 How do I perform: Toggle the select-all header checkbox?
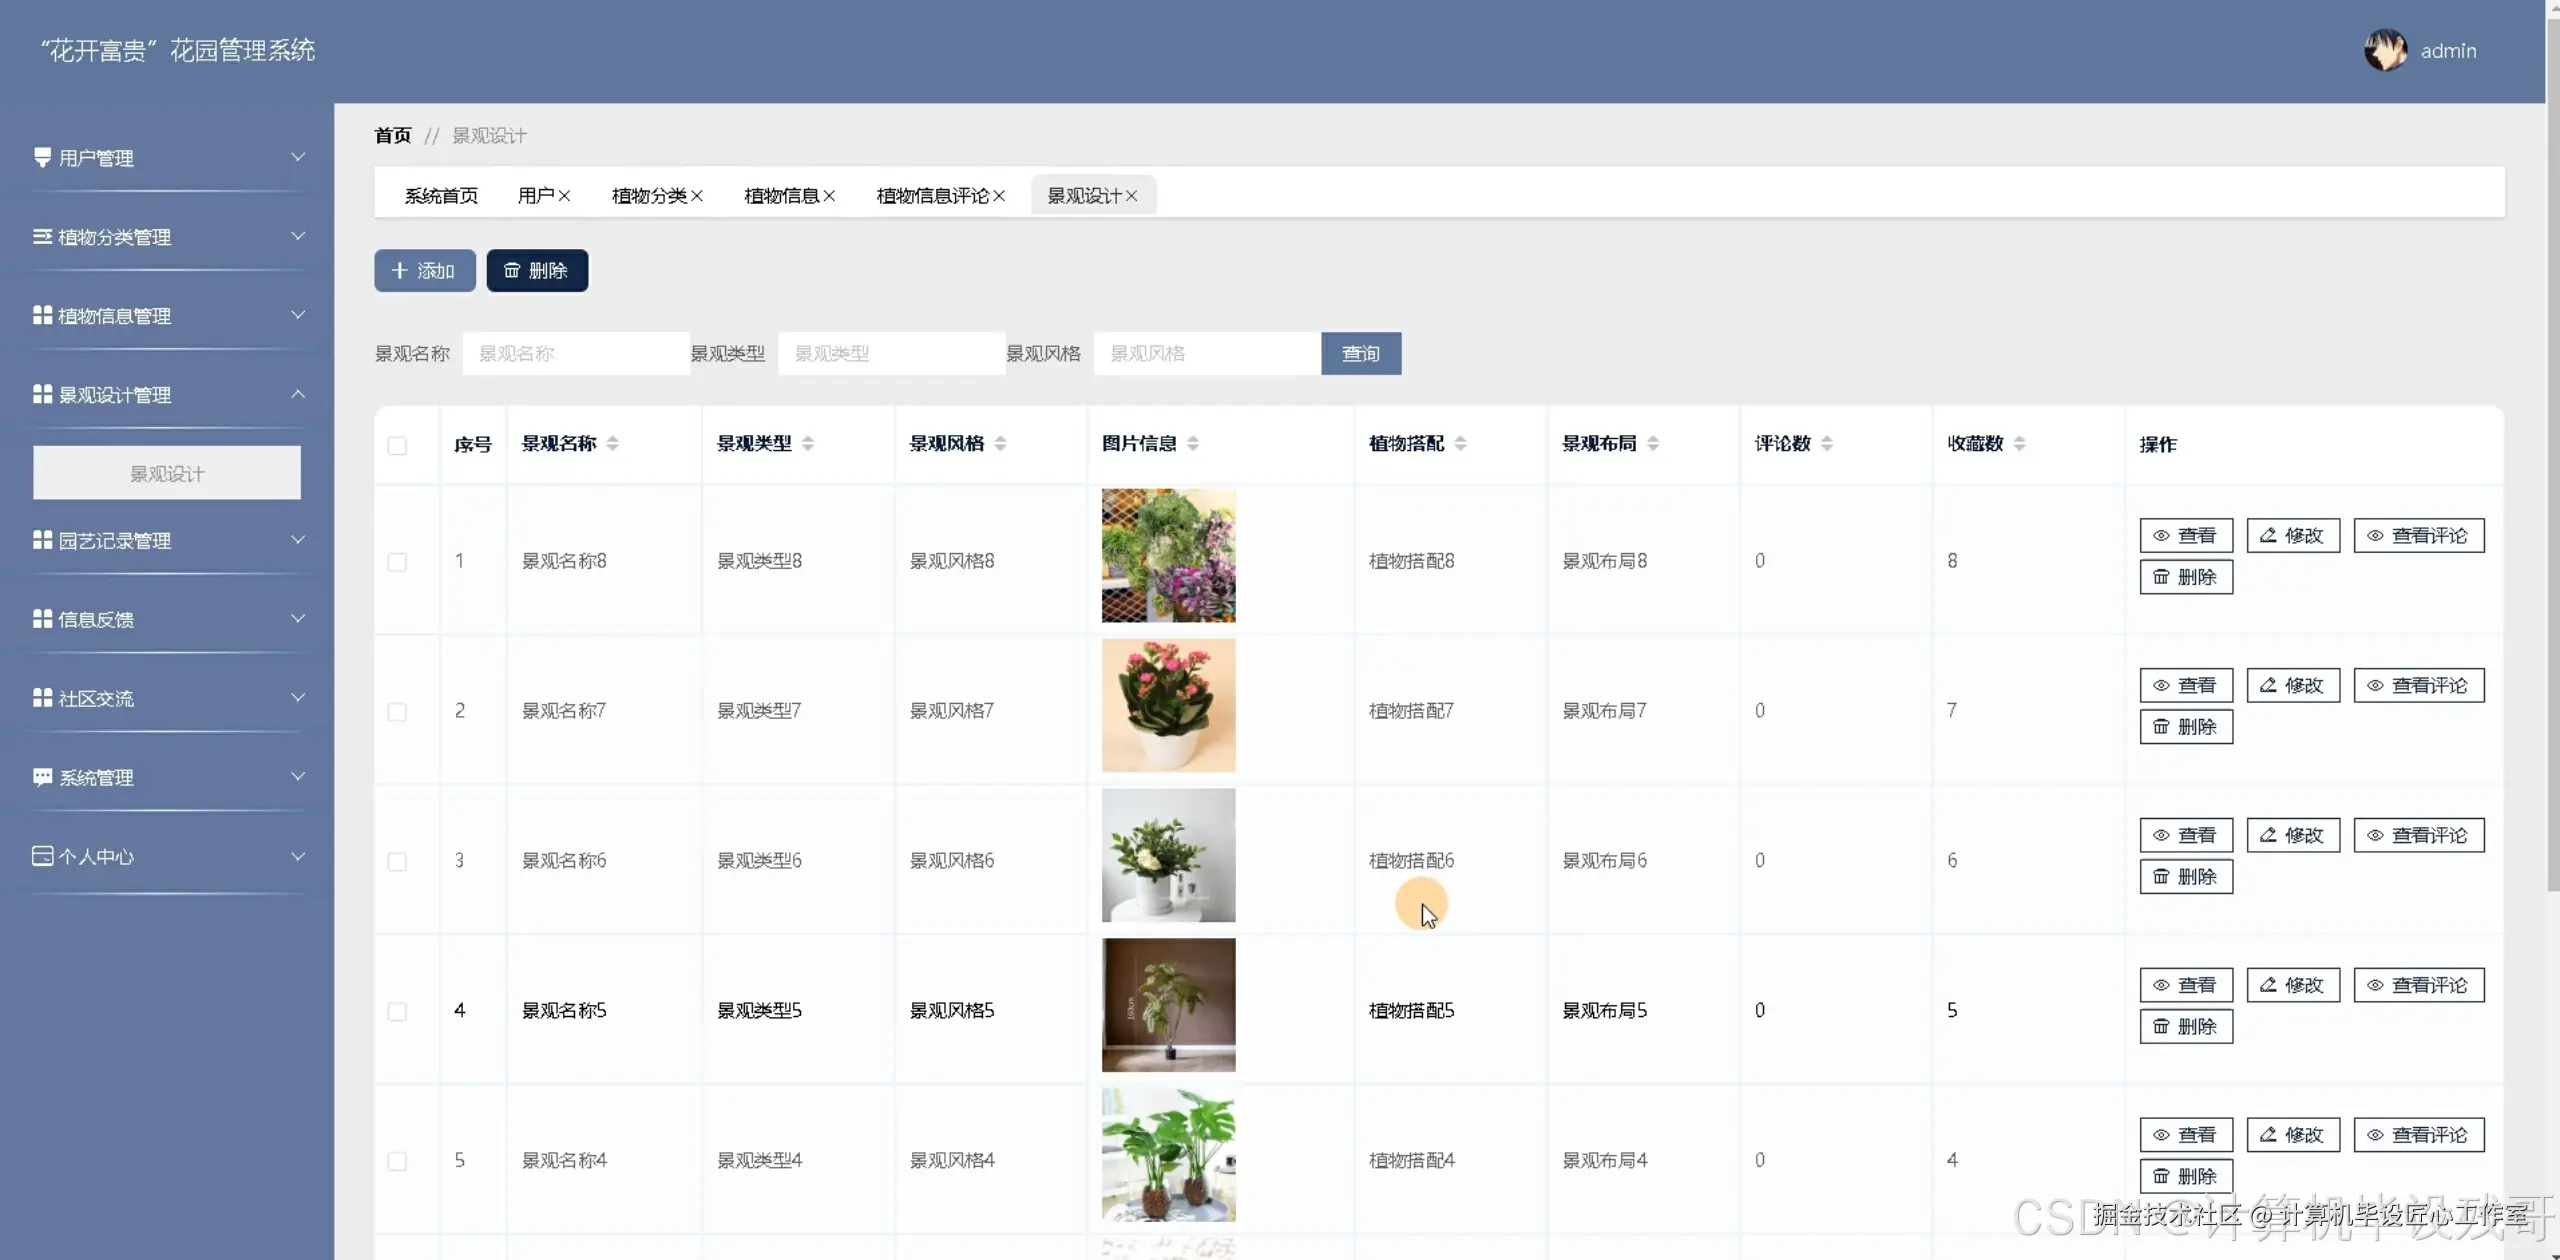[x=397, y=446]
